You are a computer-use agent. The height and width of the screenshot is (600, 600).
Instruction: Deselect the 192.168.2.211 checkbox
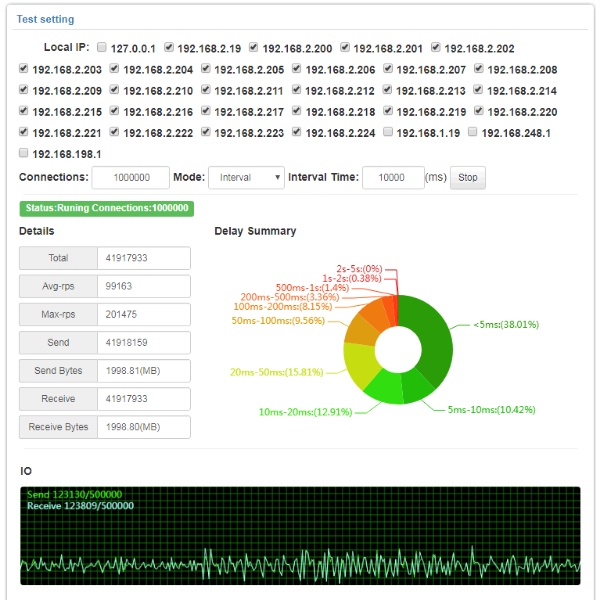(x=205, y=90)
